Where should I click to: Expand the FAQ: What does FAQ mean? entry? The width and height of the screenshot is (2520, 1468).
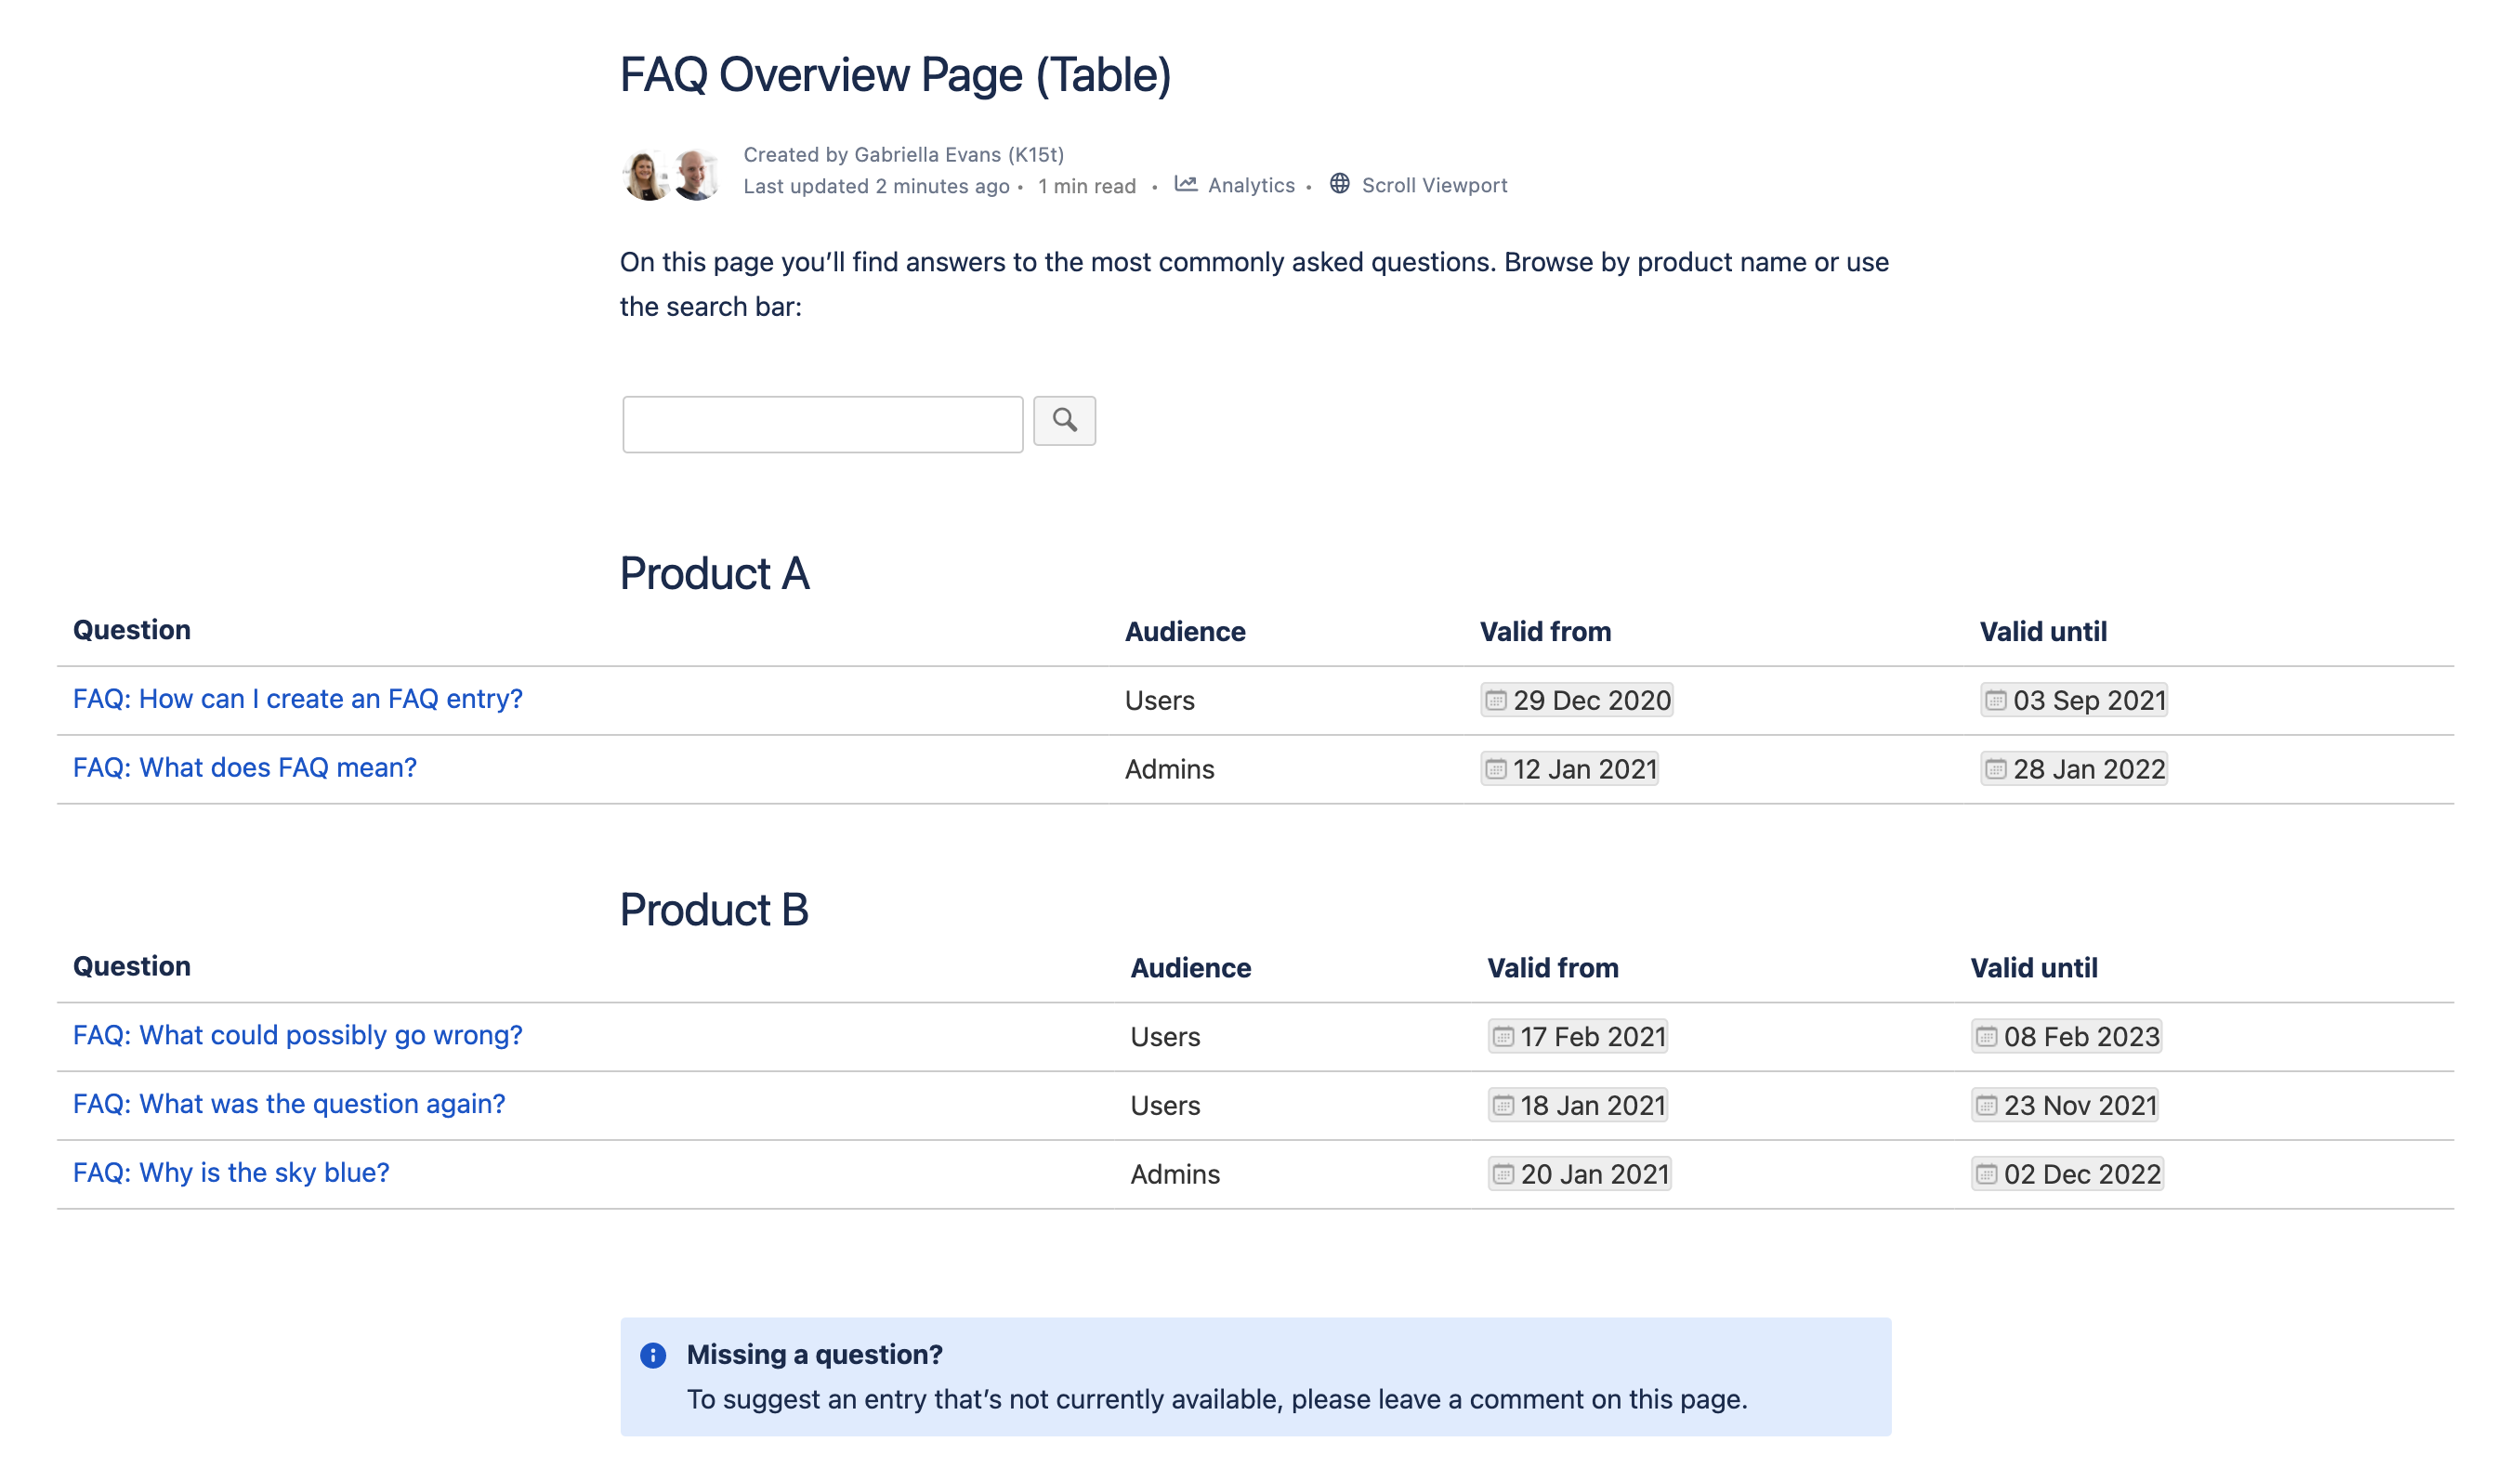(x=243, y=766)
